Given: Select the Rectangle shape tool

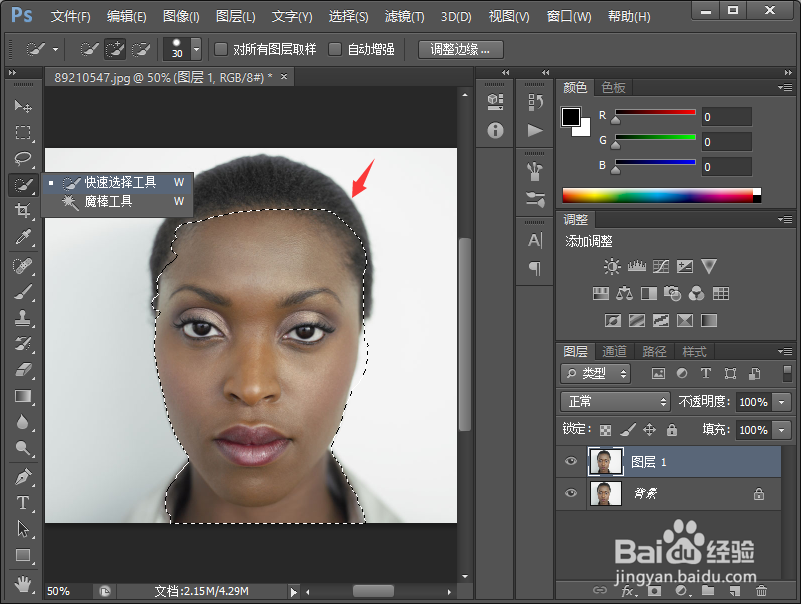Looking at the screenshot, I should 22,555.
